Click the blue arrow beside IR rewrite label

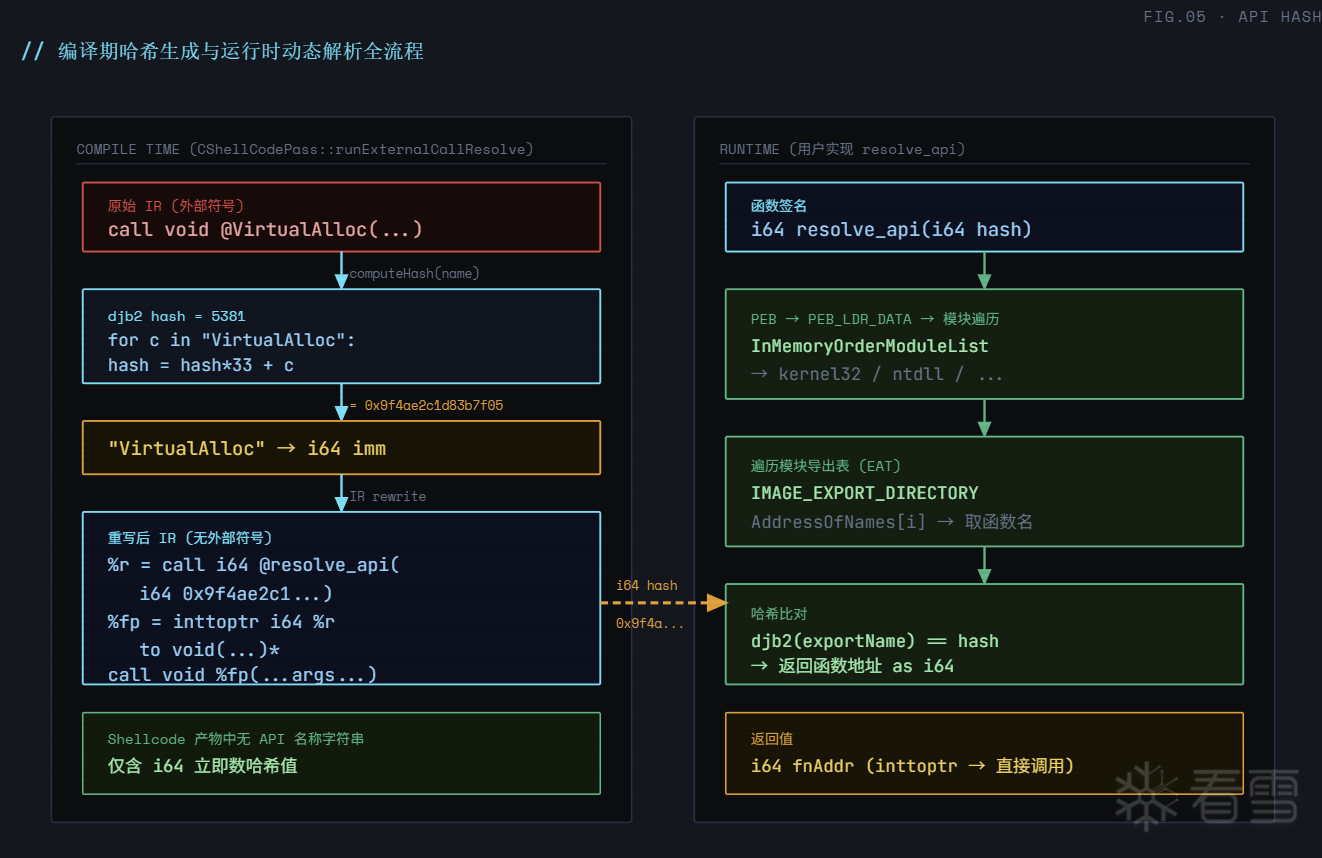click(x=341, y=493)
